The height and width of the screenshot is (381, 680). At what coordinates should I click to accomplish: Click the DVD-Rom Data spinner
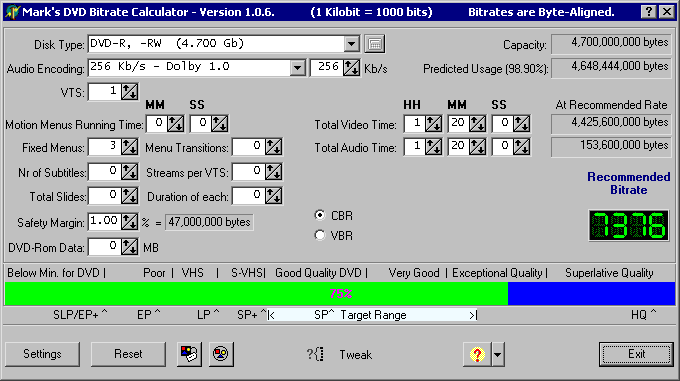(x=129, y=247)
